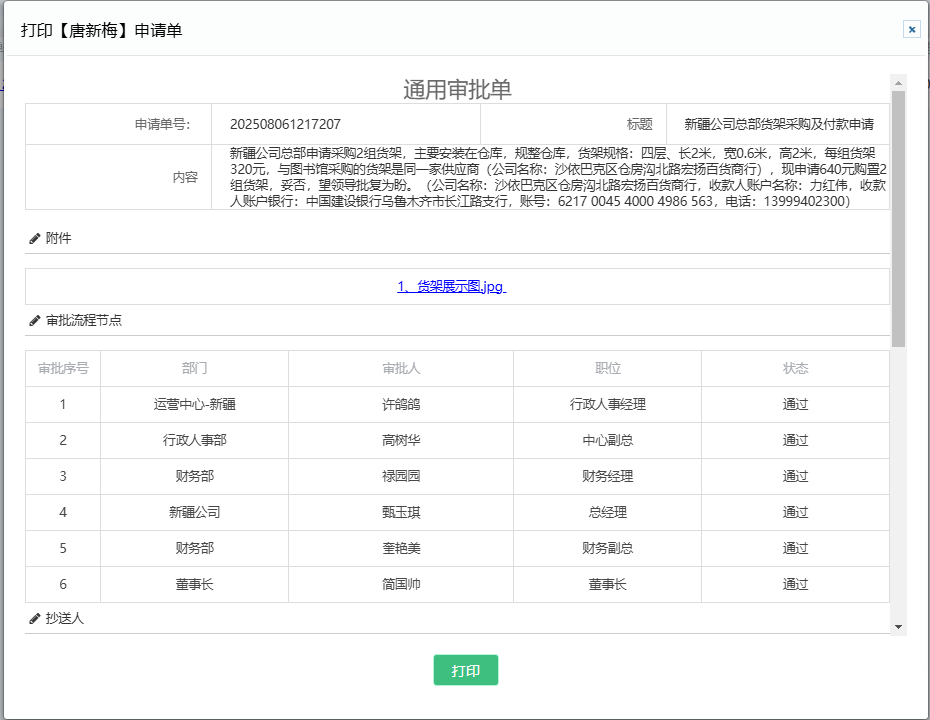Image resolution: width=930 pixels, height=720 pixels.
Task: Click the vertical scrollbar thumb
Action: coord(898,218)
